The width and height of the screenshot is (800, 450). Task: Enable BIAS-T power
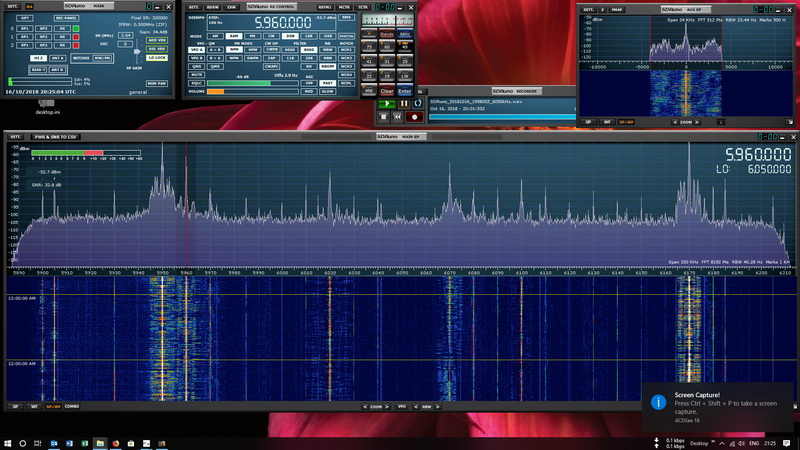38,69
